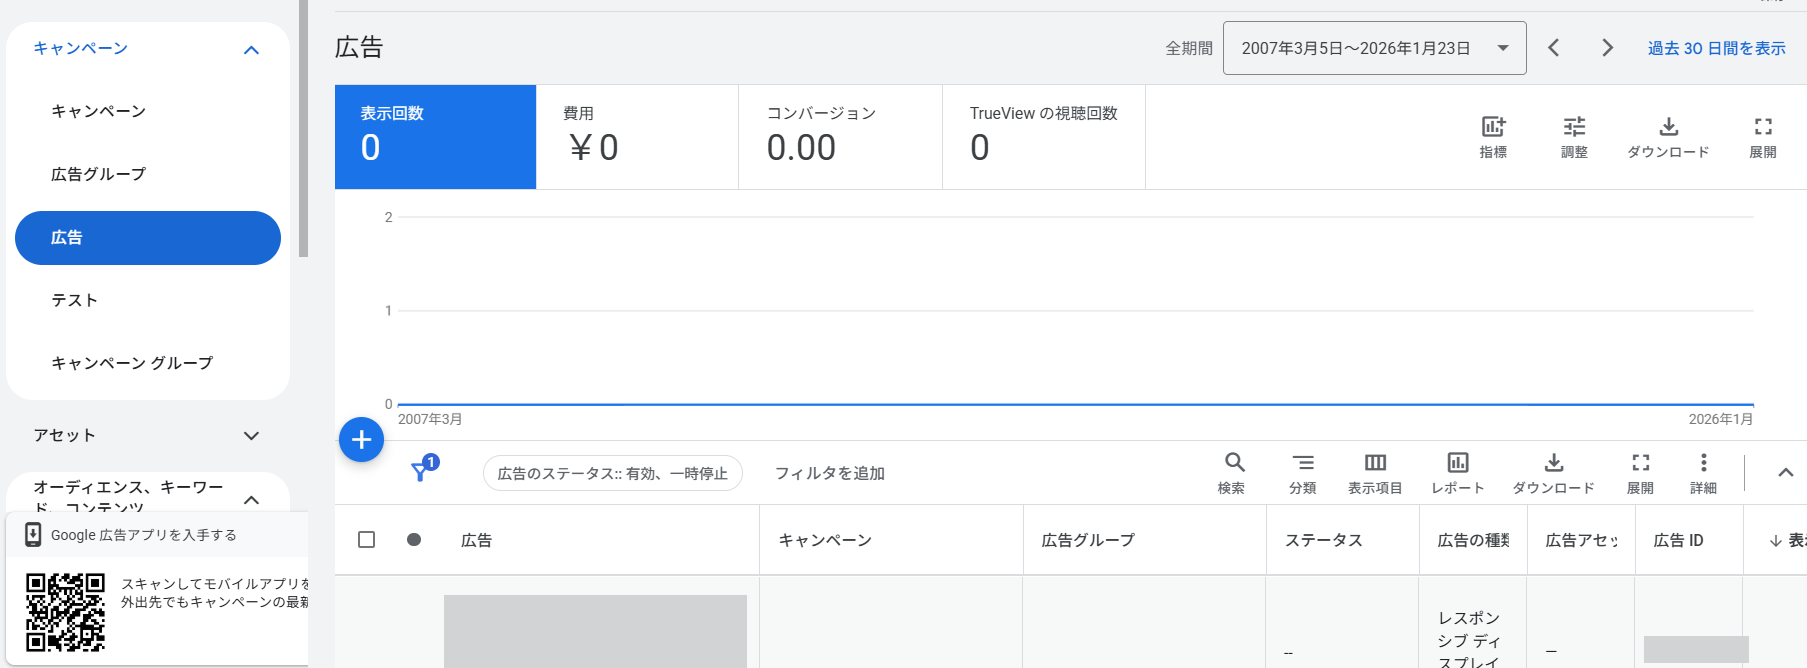This screenshot has height=668, width=1807.
Task: Click 過去 30 日間を表示 link
Action: (x=1716, y=48)
